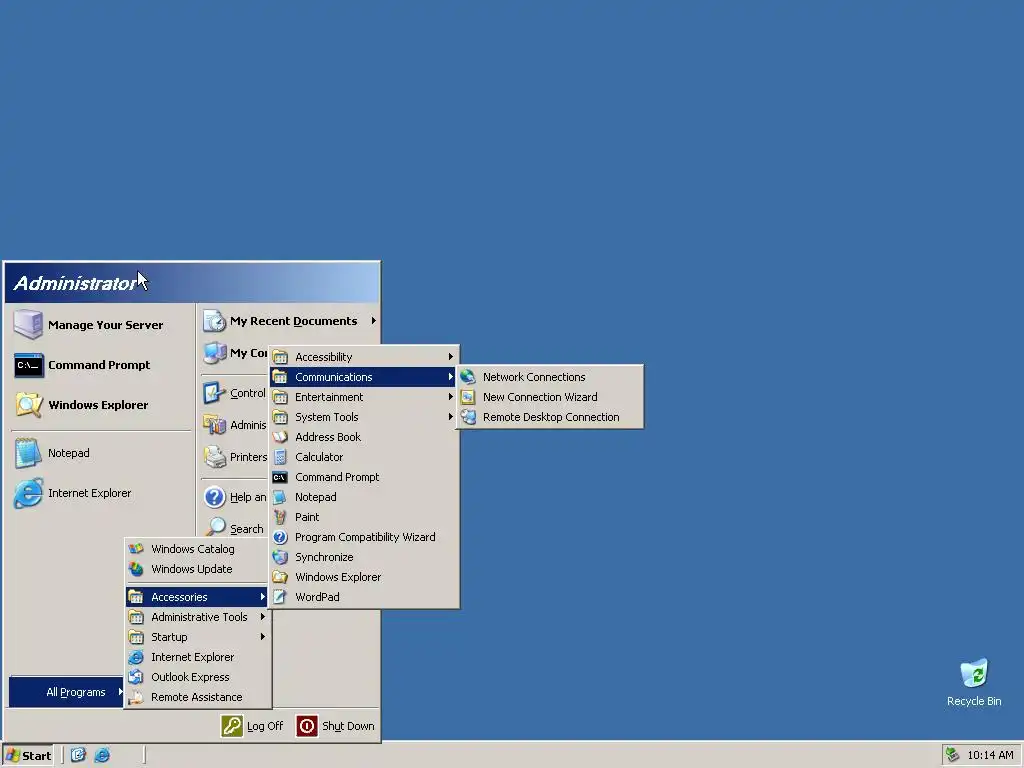Select the Accessibility menu folder

click(x=364, y=357)
